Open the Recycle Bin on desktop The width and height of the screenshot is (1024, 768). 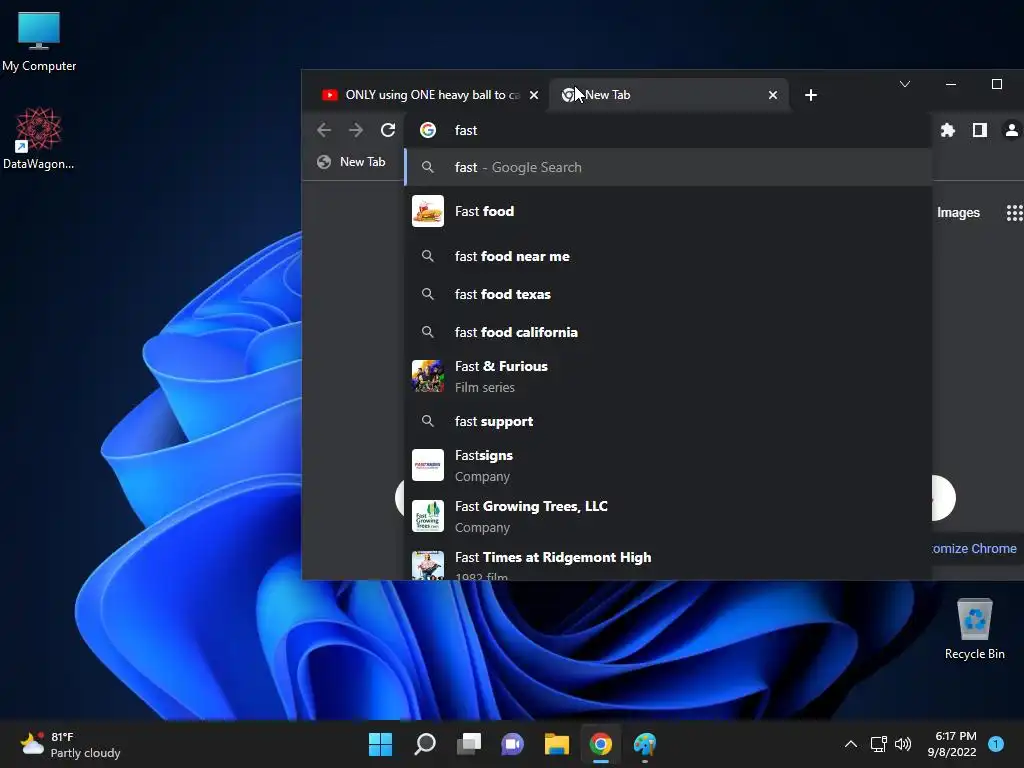click(x=974, y=628)
